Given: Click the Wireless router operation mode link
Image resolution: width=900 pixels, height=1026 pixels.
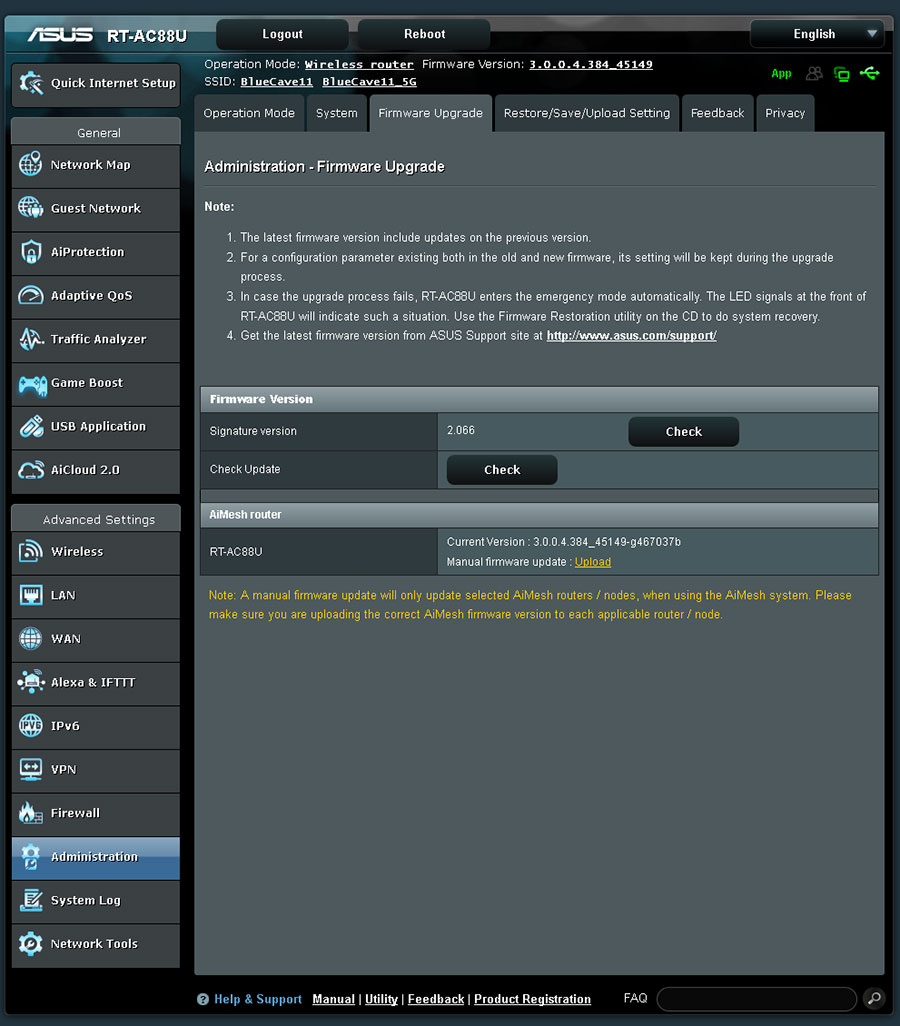Looking at the screenshot, I should click(x=359, y=64).
